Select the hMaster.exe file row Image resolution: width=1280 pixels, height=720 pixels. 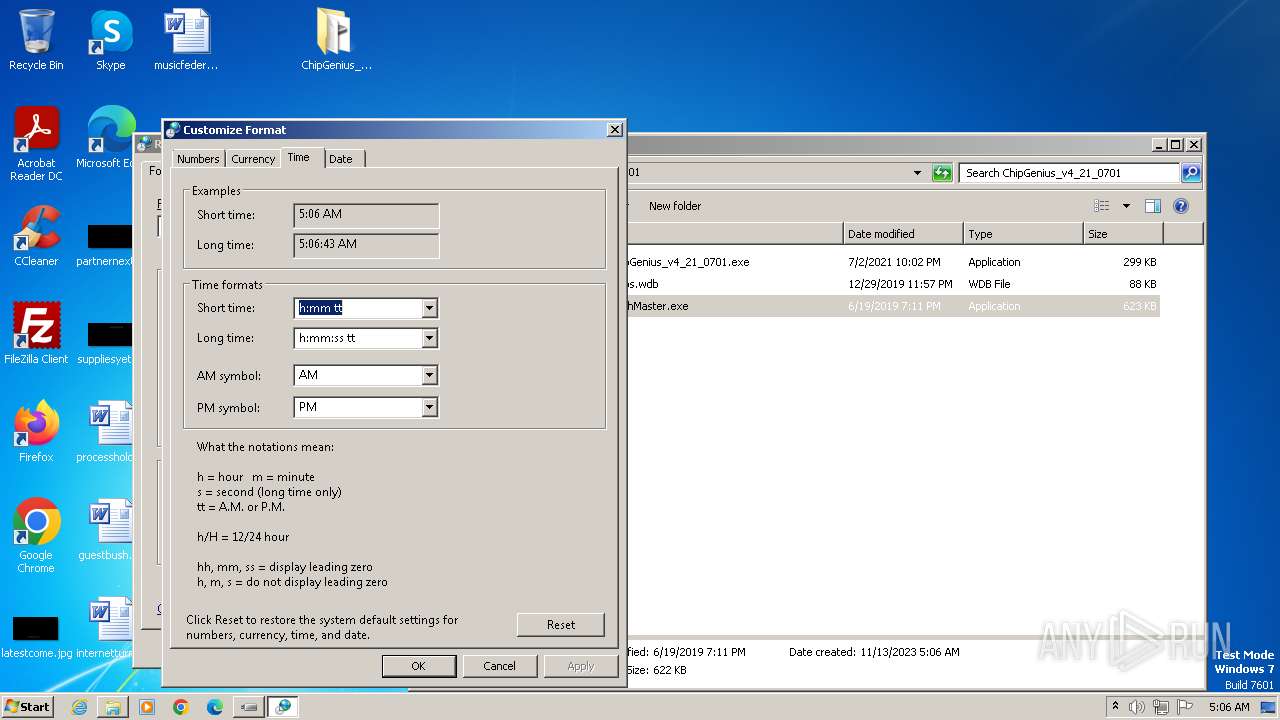[893, 306]
